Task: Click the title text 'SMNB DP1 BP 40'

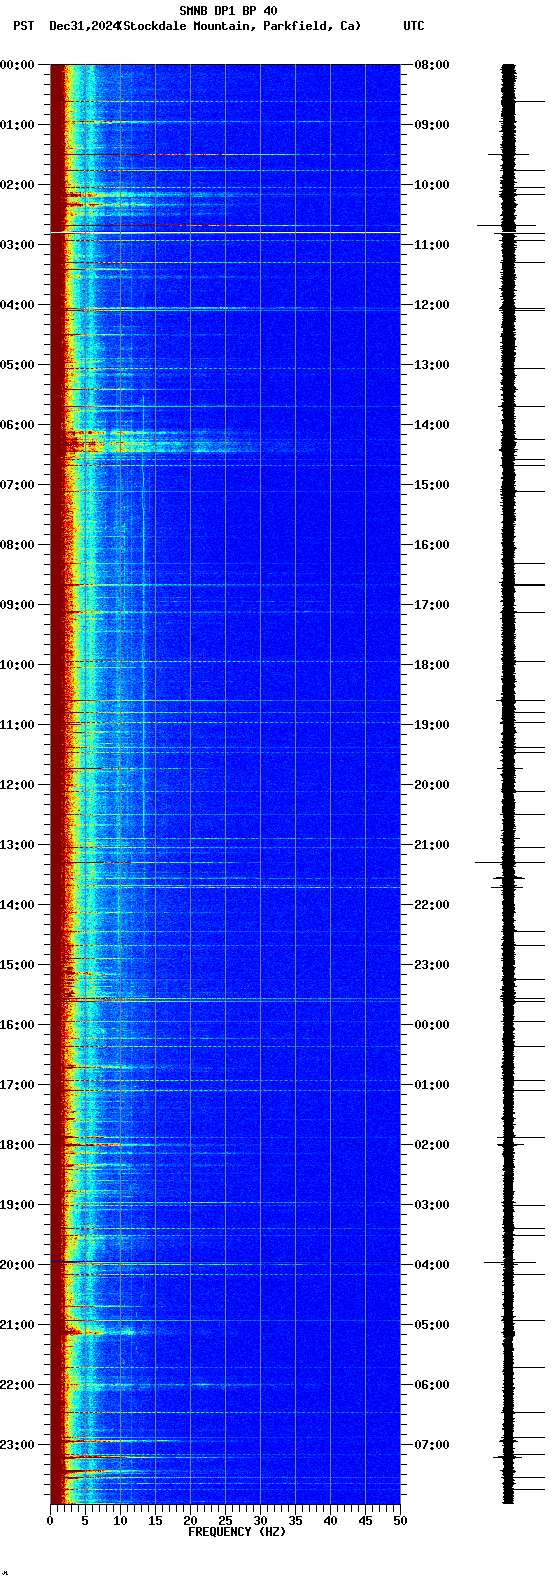Action: (228, 11)
